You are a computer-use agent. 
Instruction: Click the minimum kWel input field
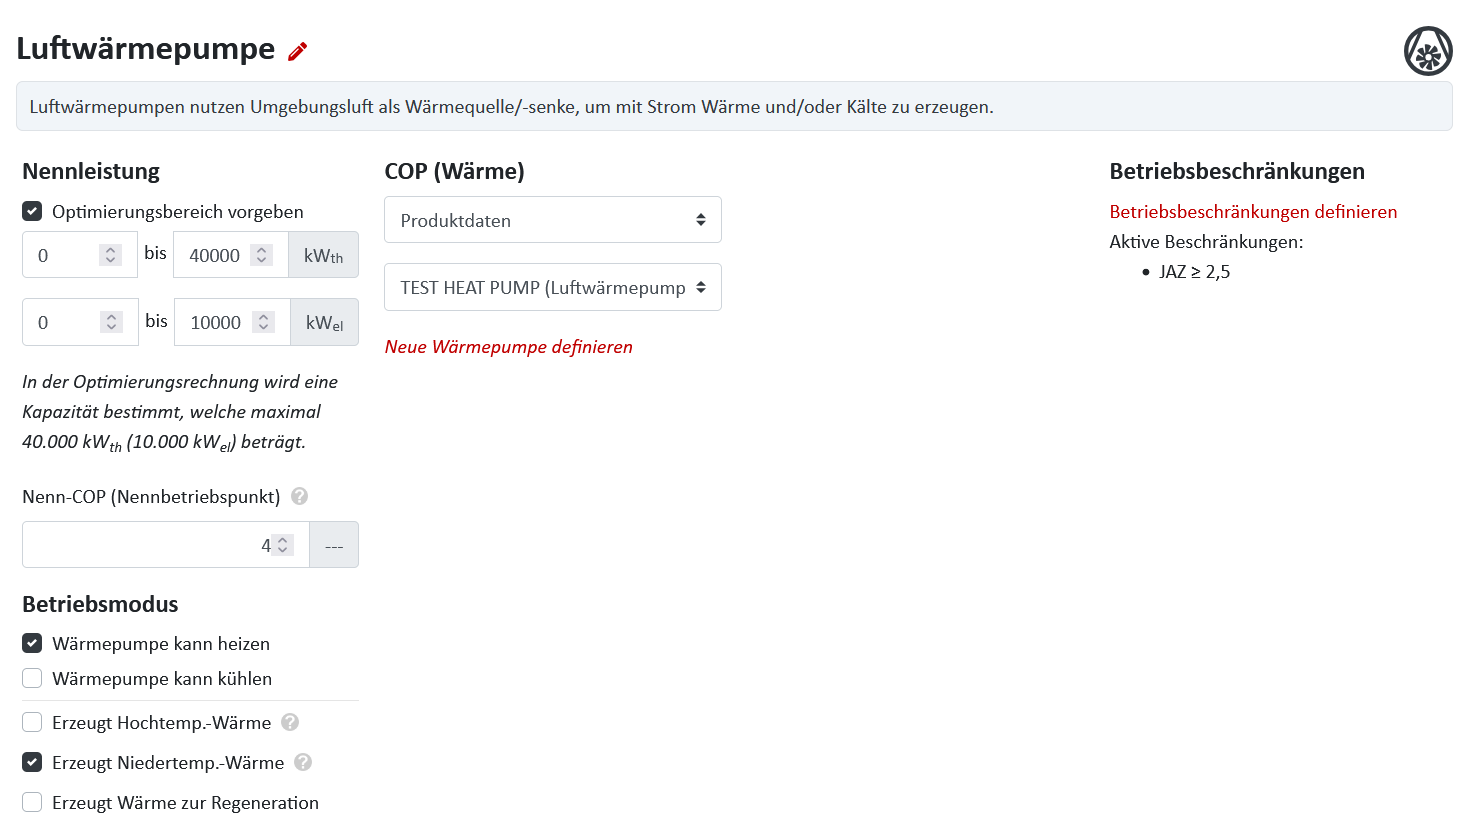click(80, 322)
